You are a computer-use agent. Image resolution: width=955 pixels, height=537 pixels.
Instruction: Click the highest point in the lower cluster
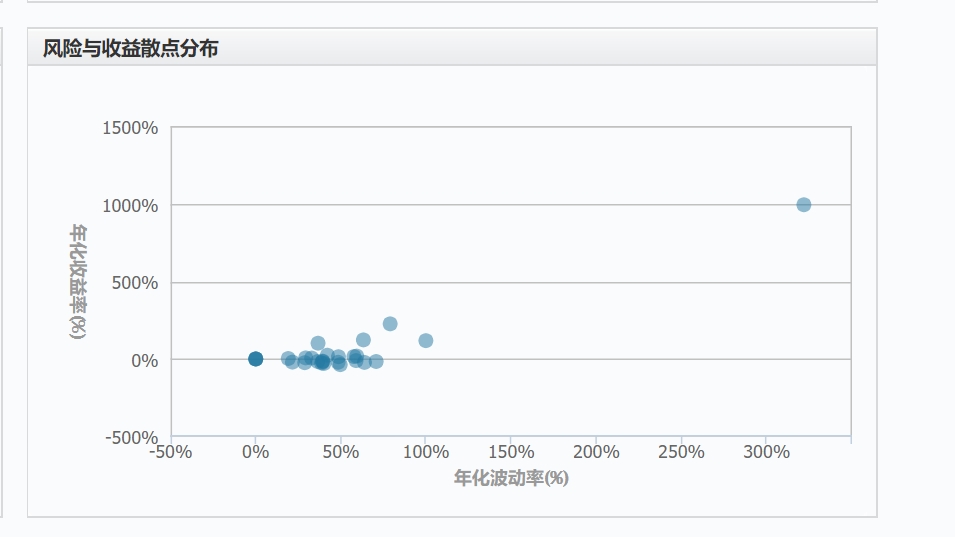[390, 324]
